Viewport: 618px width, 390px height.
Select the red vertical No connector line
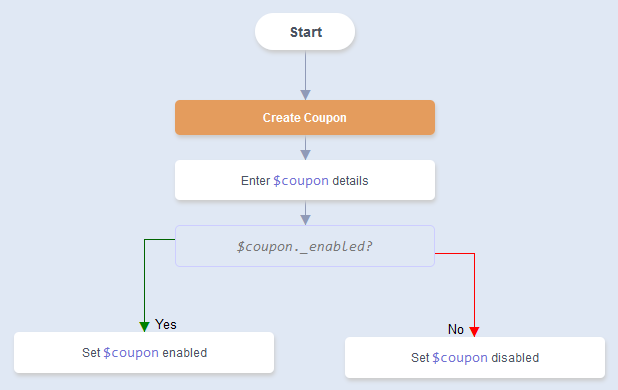pos(474,290)
